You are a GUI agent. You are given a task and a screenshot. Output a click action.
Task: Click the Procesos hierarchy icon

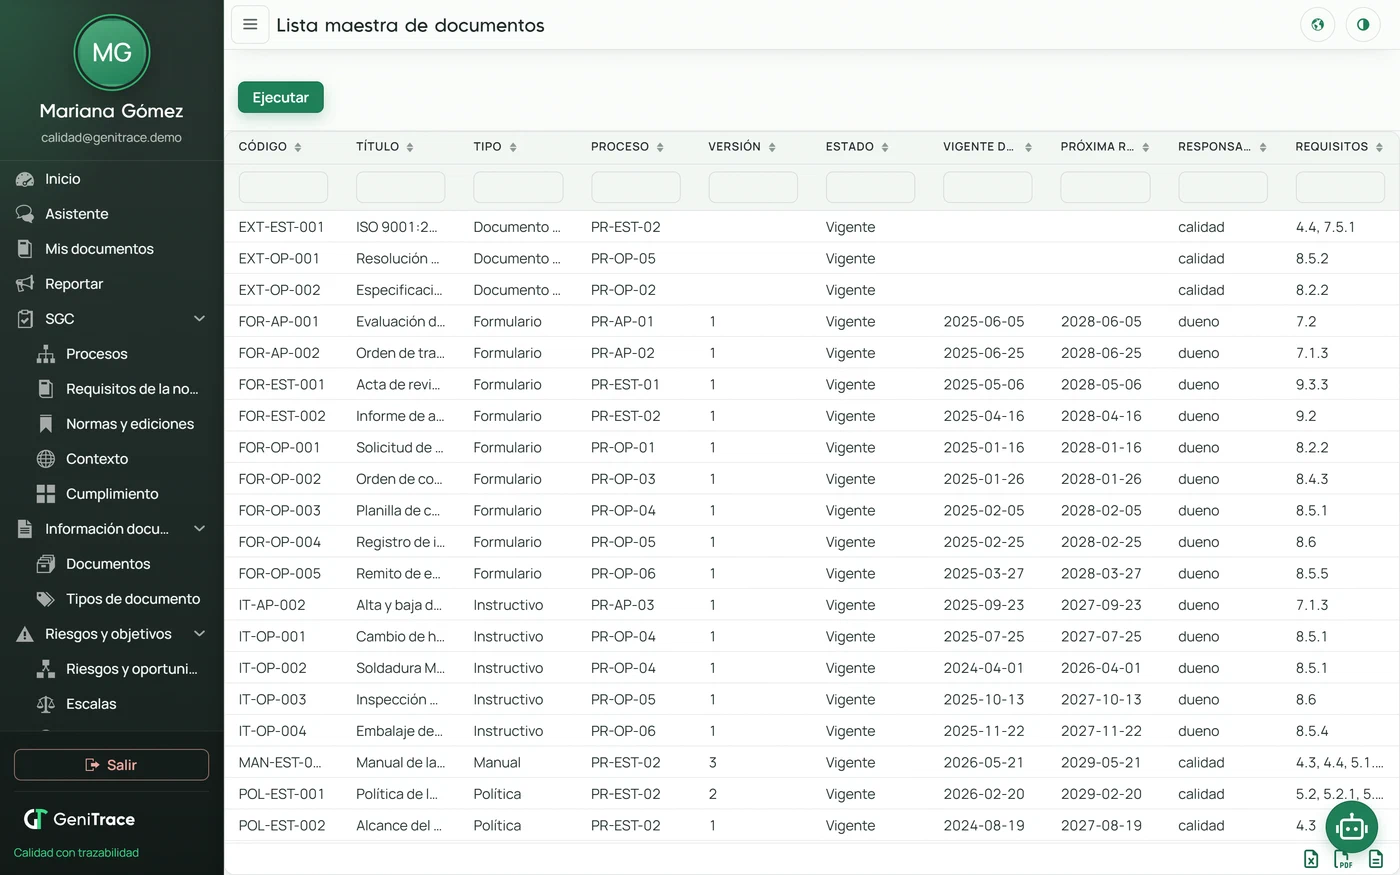(x=46, y=354)
